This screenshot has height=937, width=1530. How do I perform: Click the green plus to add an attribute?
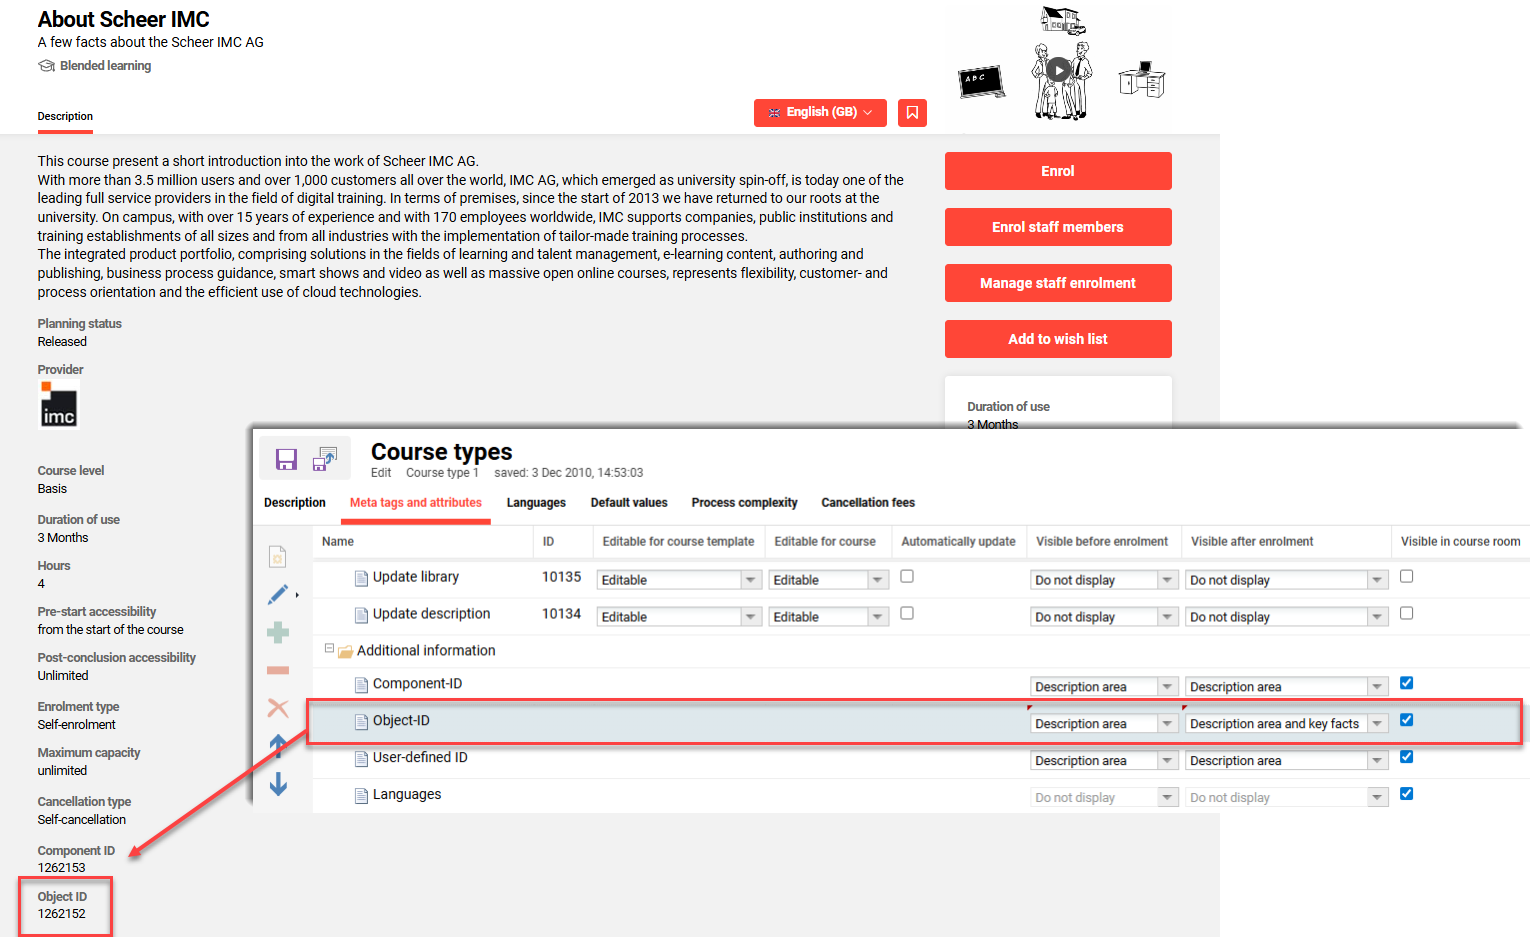(x=277, y=632)
